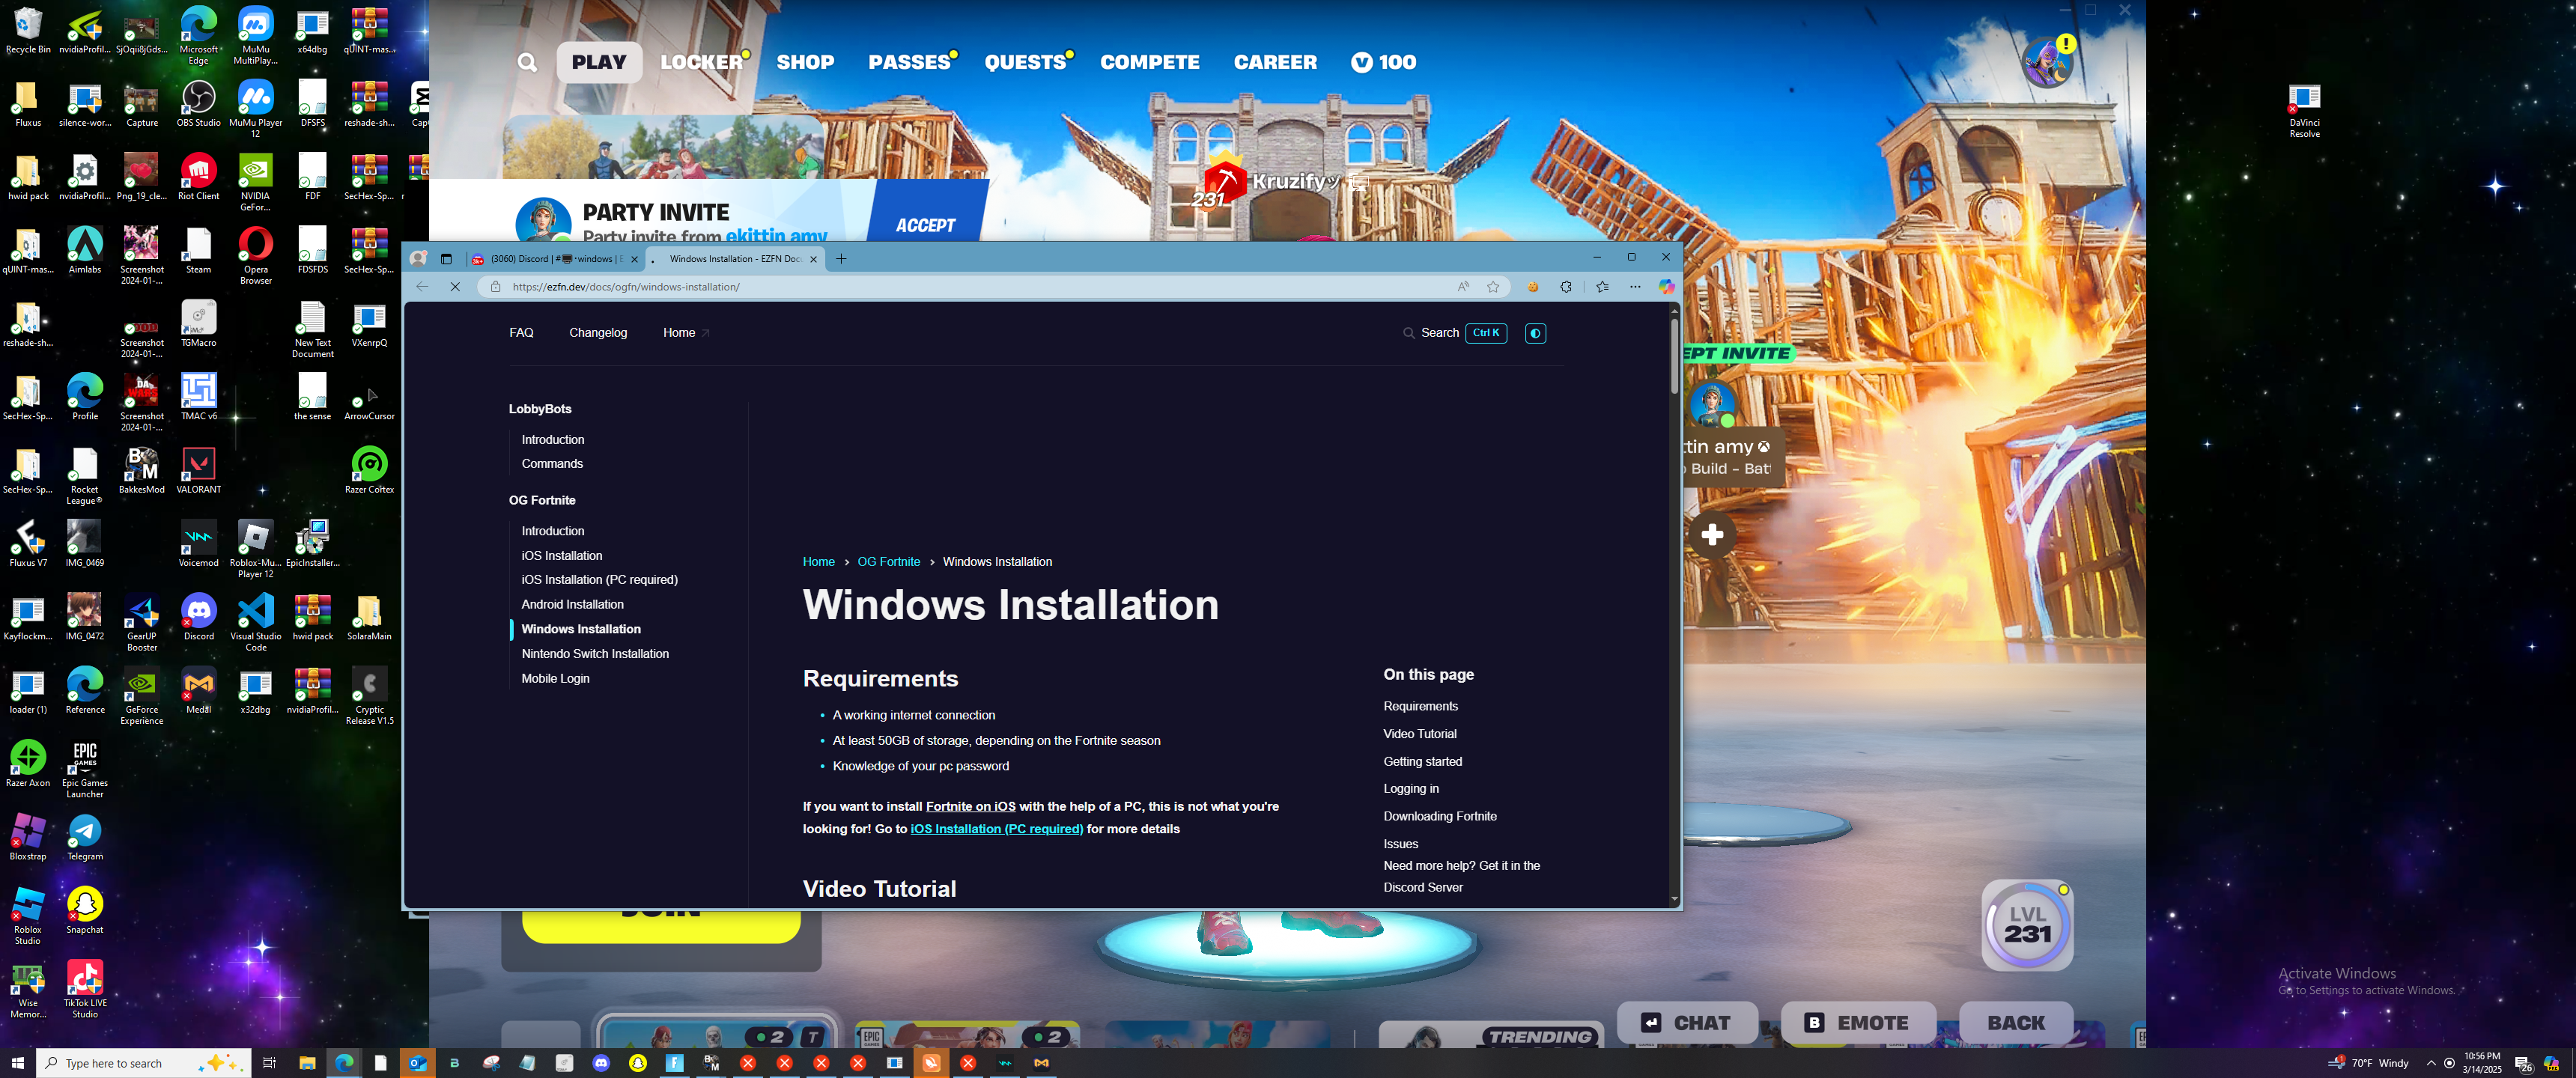
Task: Follow the iOS Installation (PC required) link
Action: tap(996, 829)
